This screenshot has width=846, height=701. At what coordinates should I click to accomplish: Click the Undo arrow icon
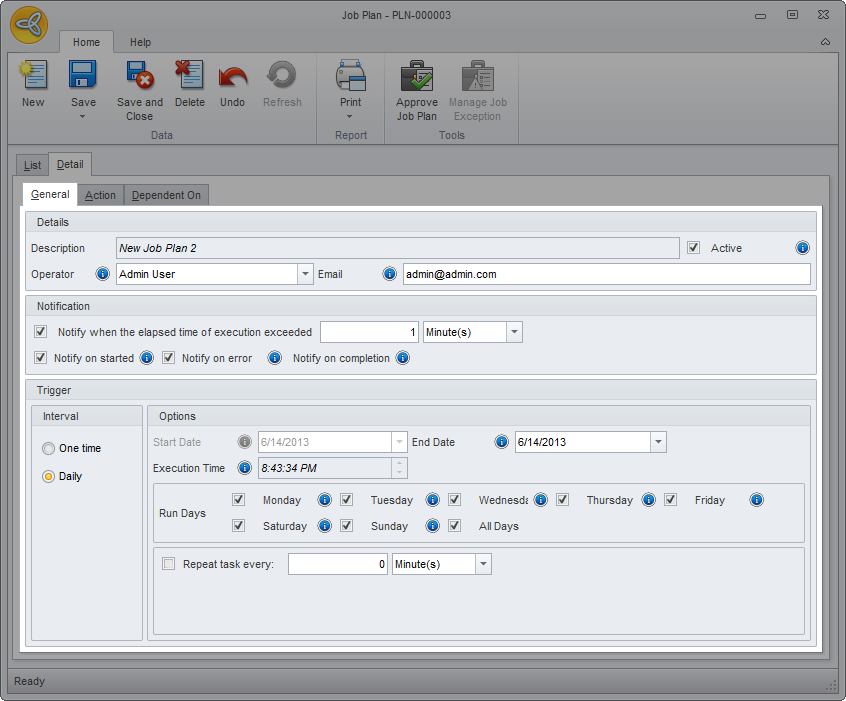point(233,77)
